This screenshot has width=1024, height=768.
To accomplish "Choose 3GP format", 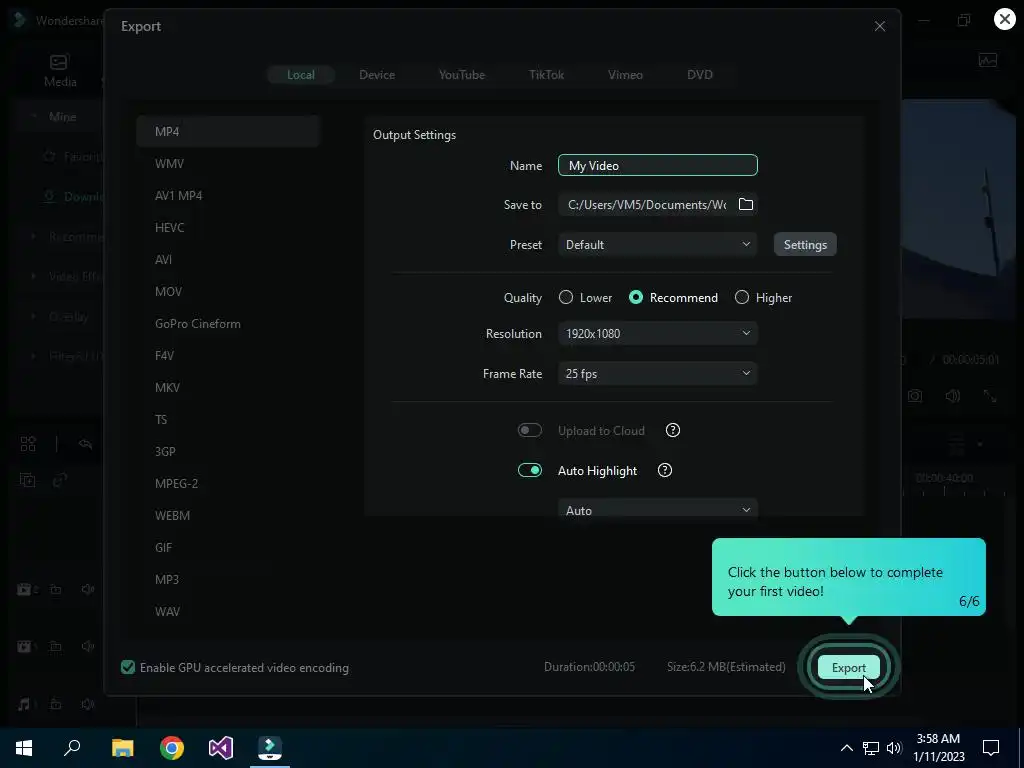I will pos(228,451).
